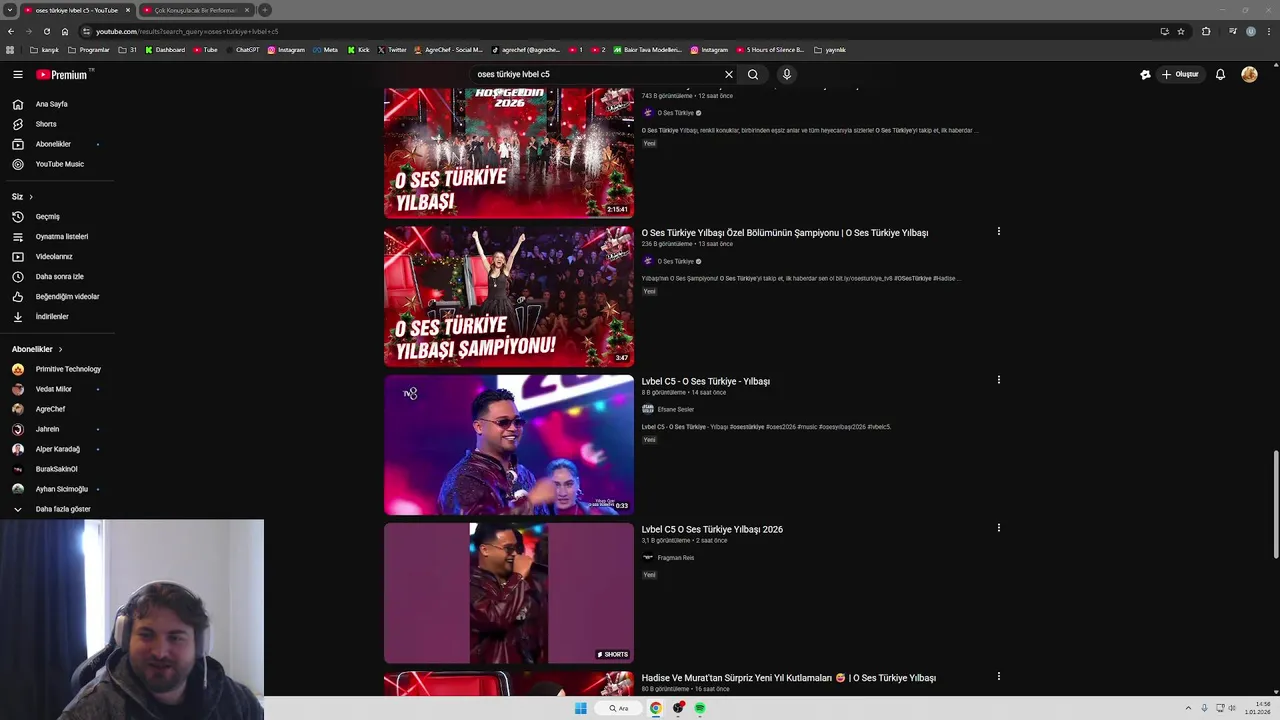This screenshot has width=1280, height=720.
Task: Click the icon left of Oluştur
Action: [x=1145, y=74]
